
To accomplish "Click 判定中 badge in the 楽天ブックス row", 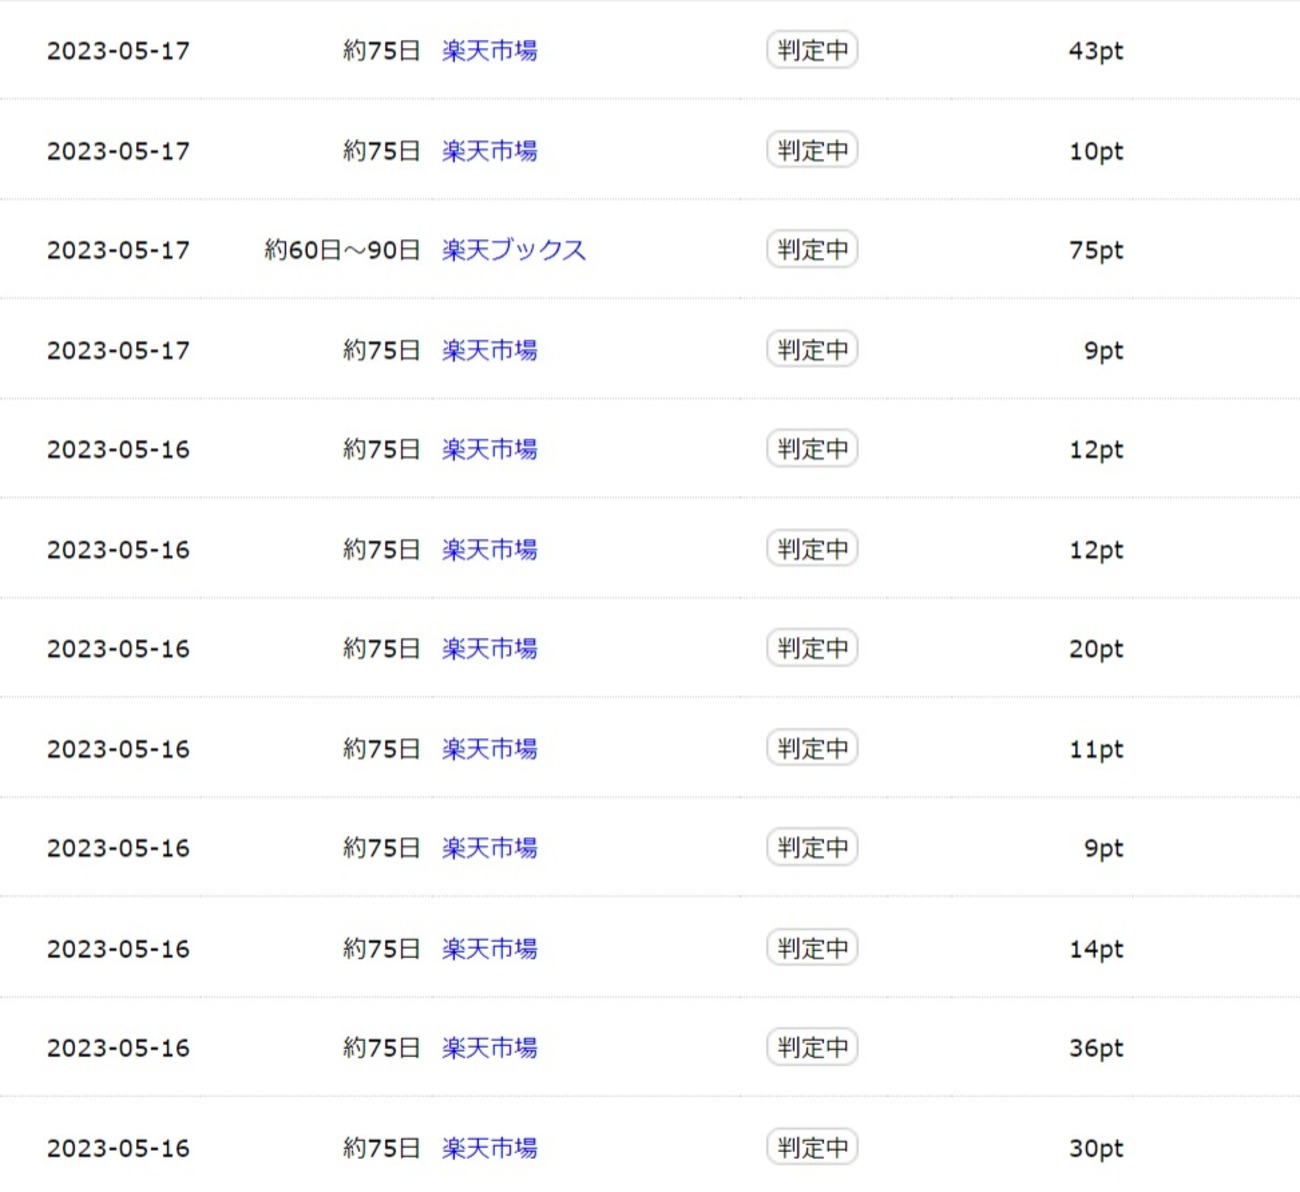I will (812, 249).
